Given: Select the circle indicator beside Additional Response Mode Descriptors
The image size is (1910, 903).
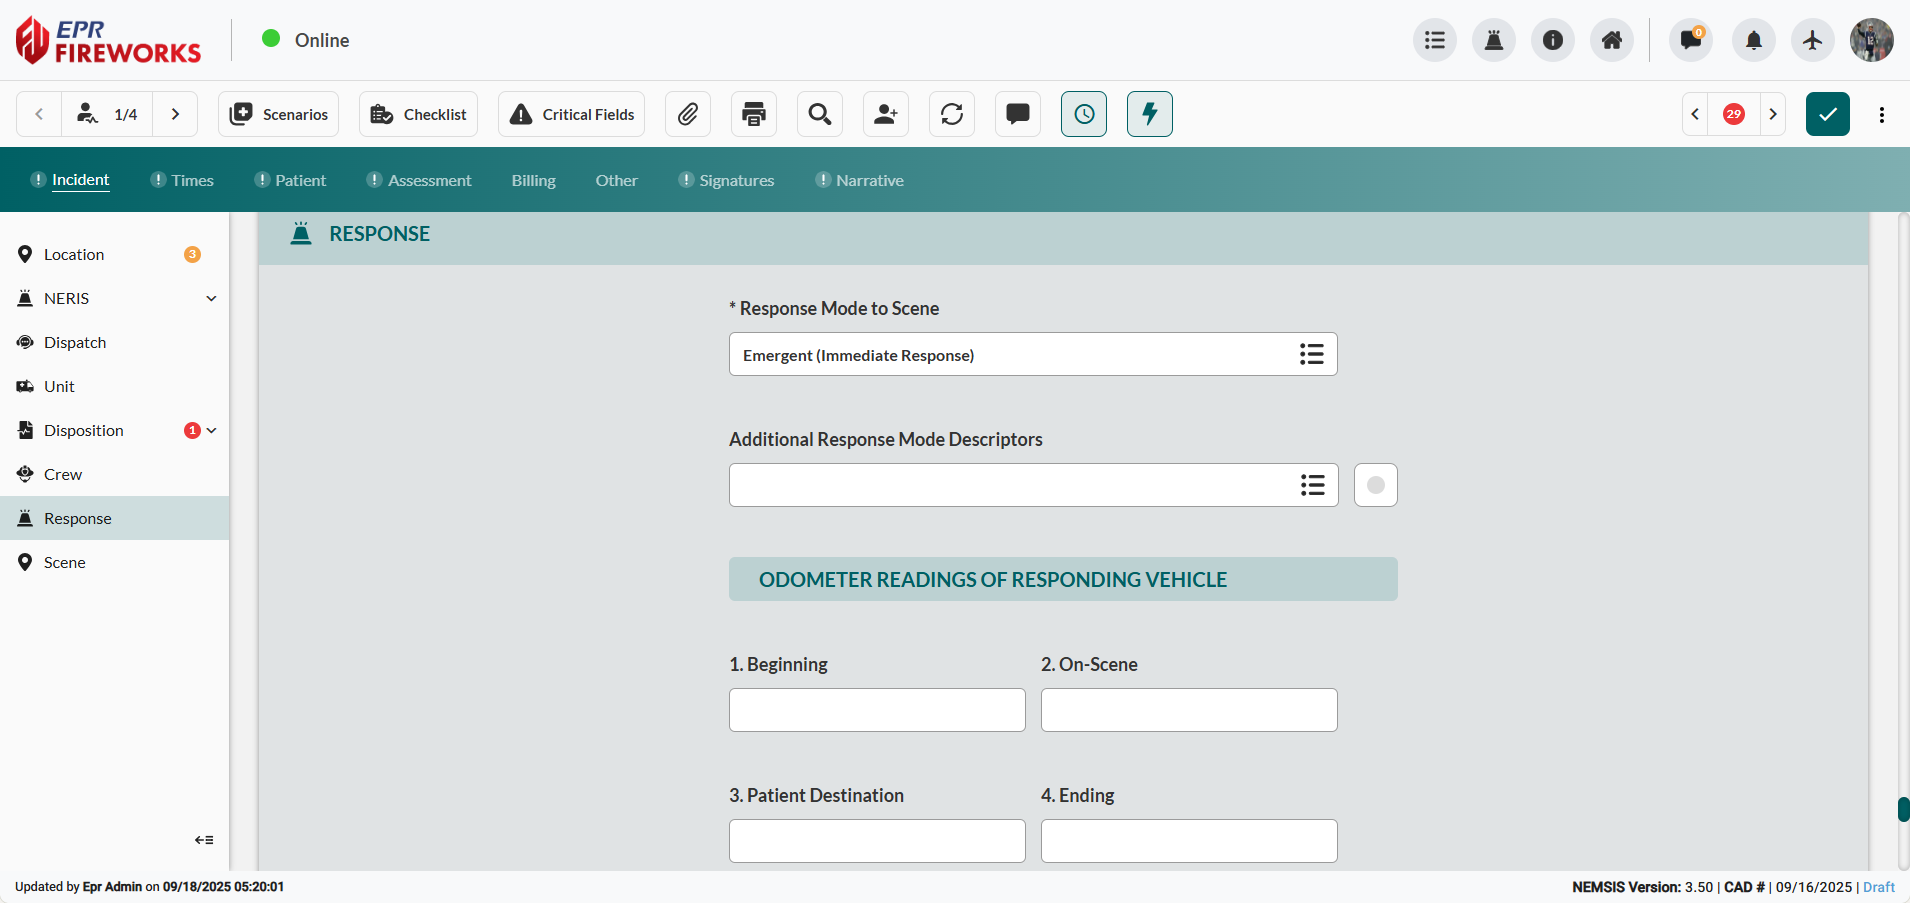Looking at the screenshot, I should [x=1375, y=485].
